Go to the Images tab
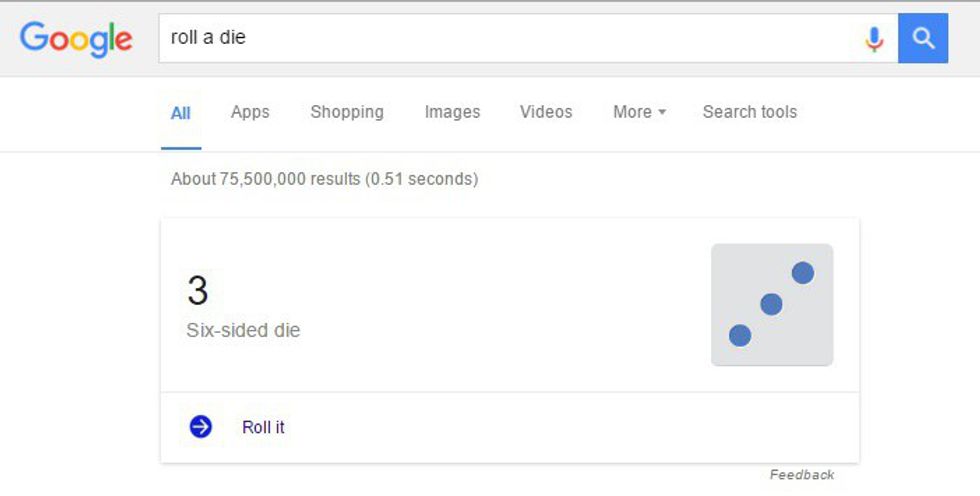This screenshot has width=980, height=496. pos(452,112)
